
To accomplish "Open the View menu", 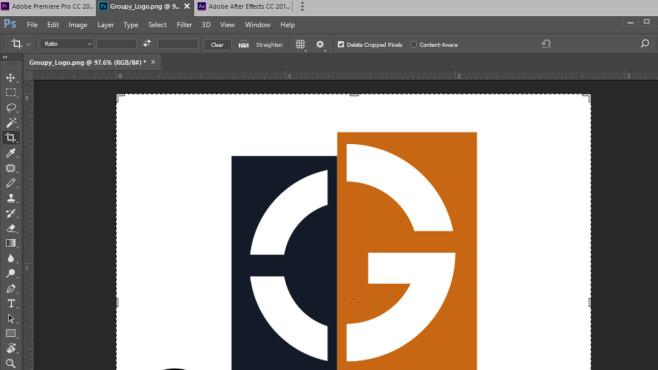I will click(x=227, y=25).
